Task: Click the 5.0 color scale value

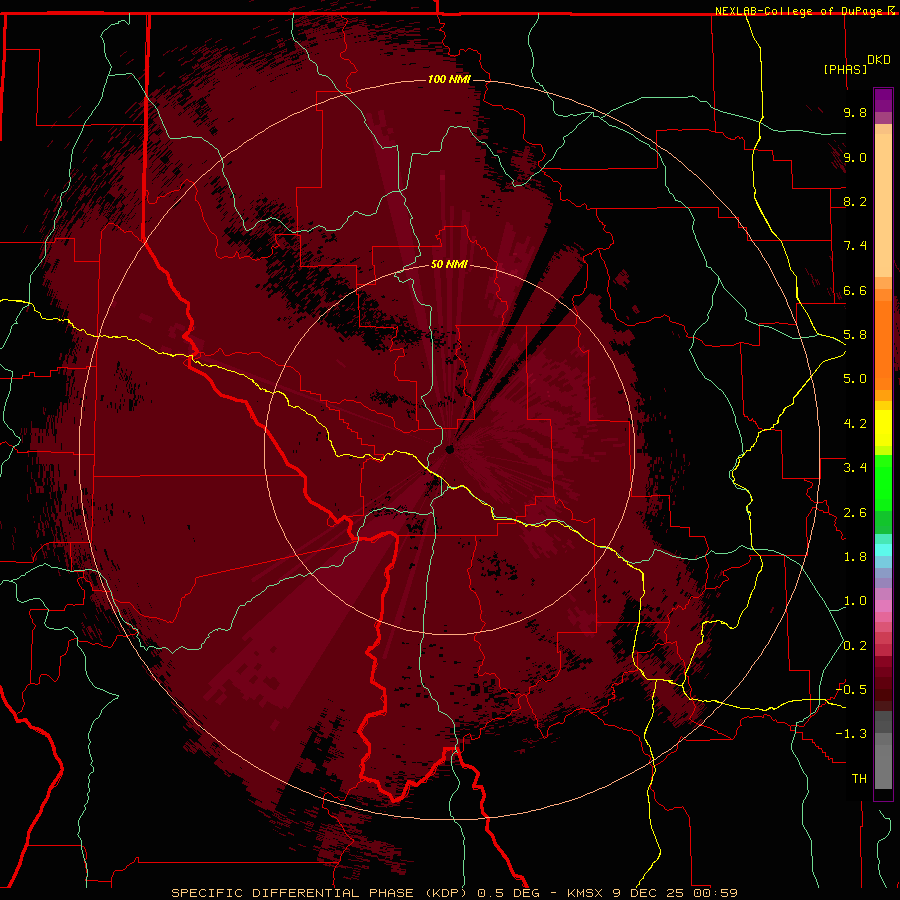Action: click(x=855, y=379)
